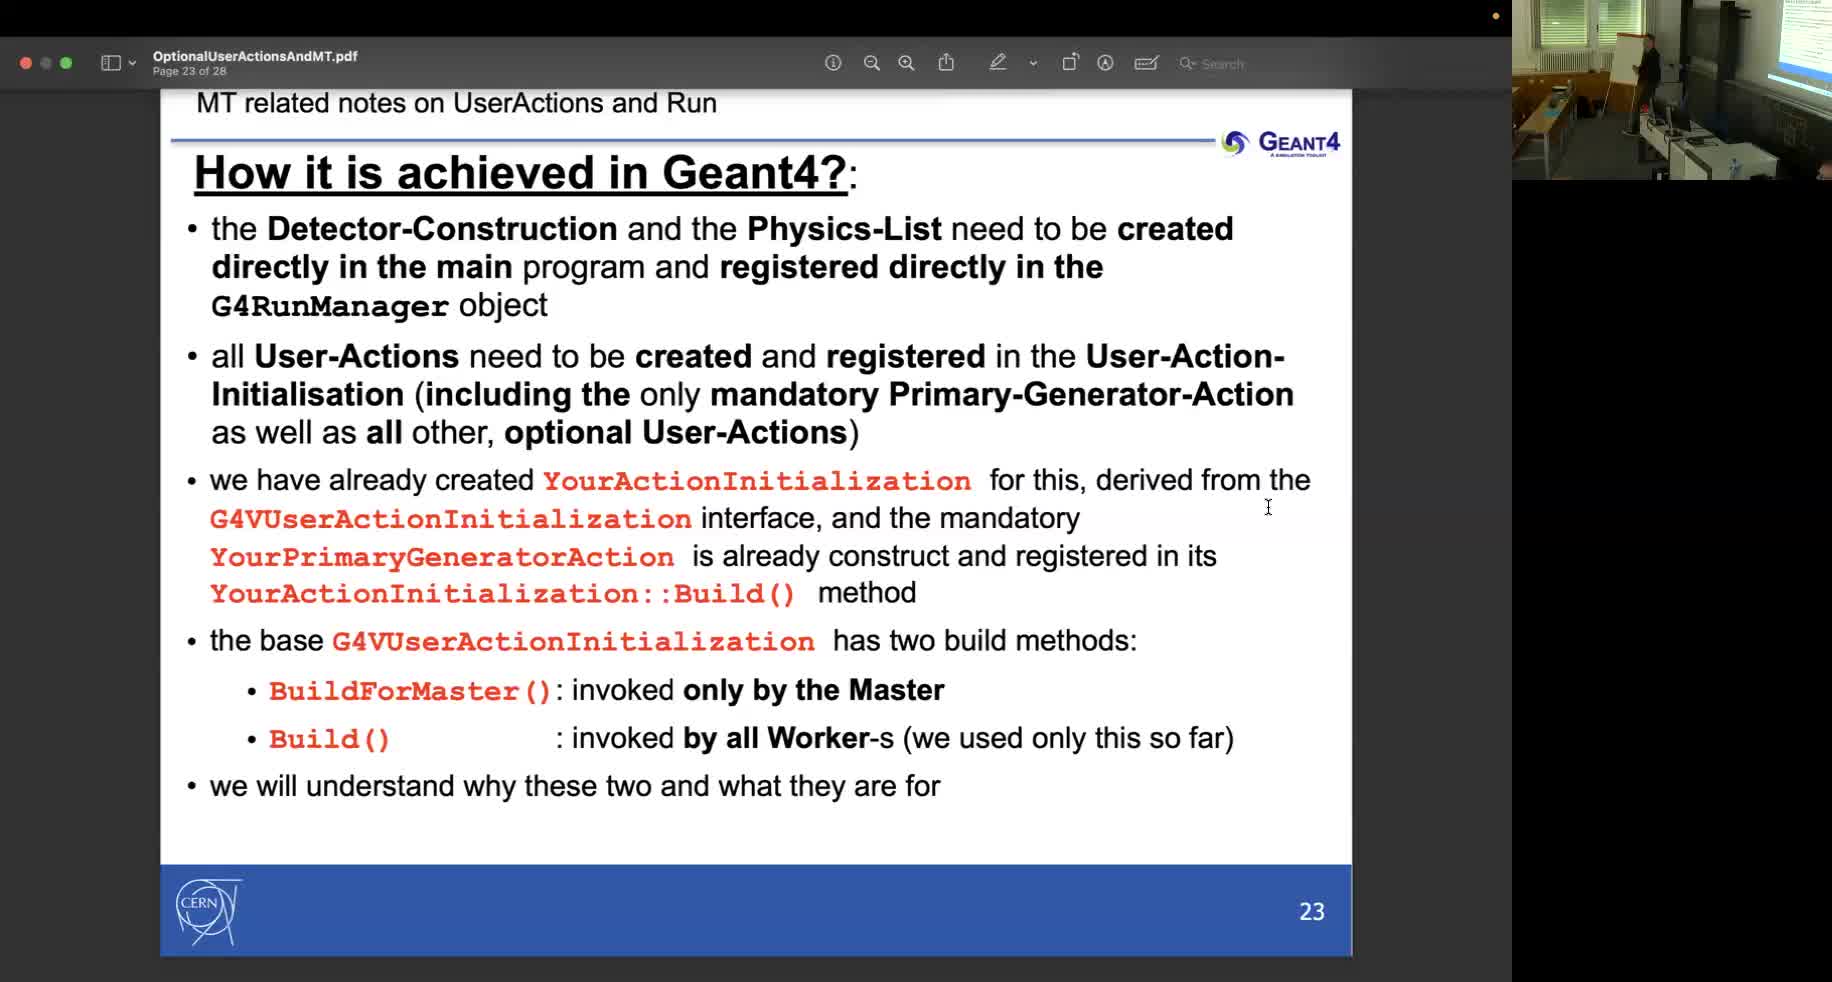Zoom out of the PDF page
This screenshot has width=1832, height=982.
pyautogui.click(x=871, y=62)
